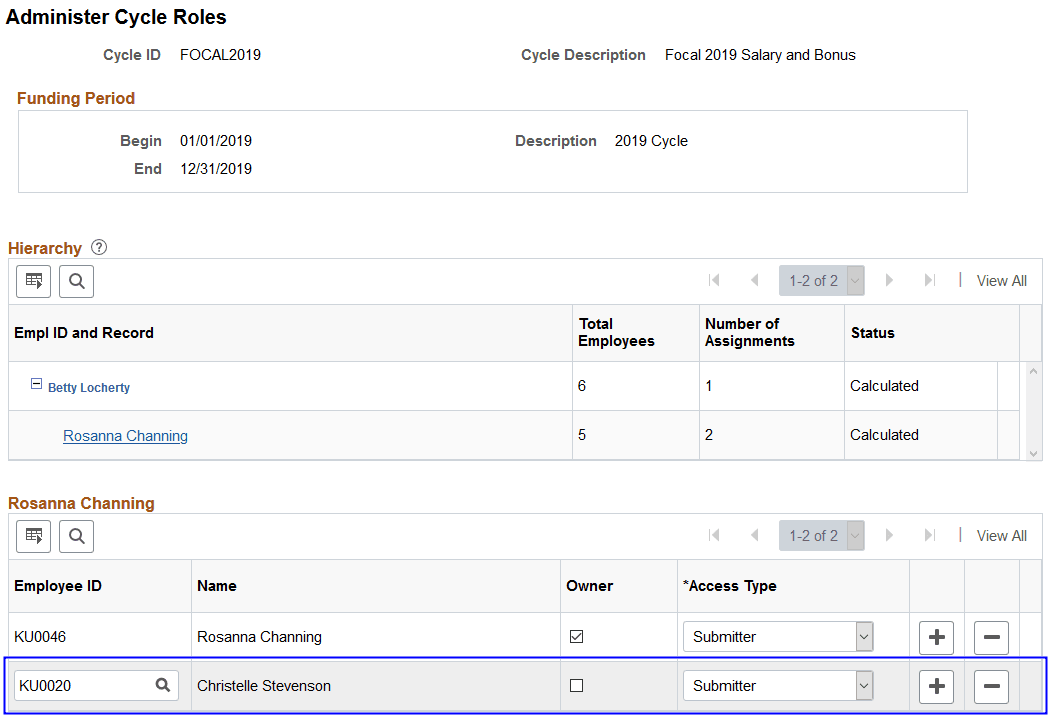1052x721 pixels.
Task: Delete Rosanna Channing's role row
Action: click(990, 636)
